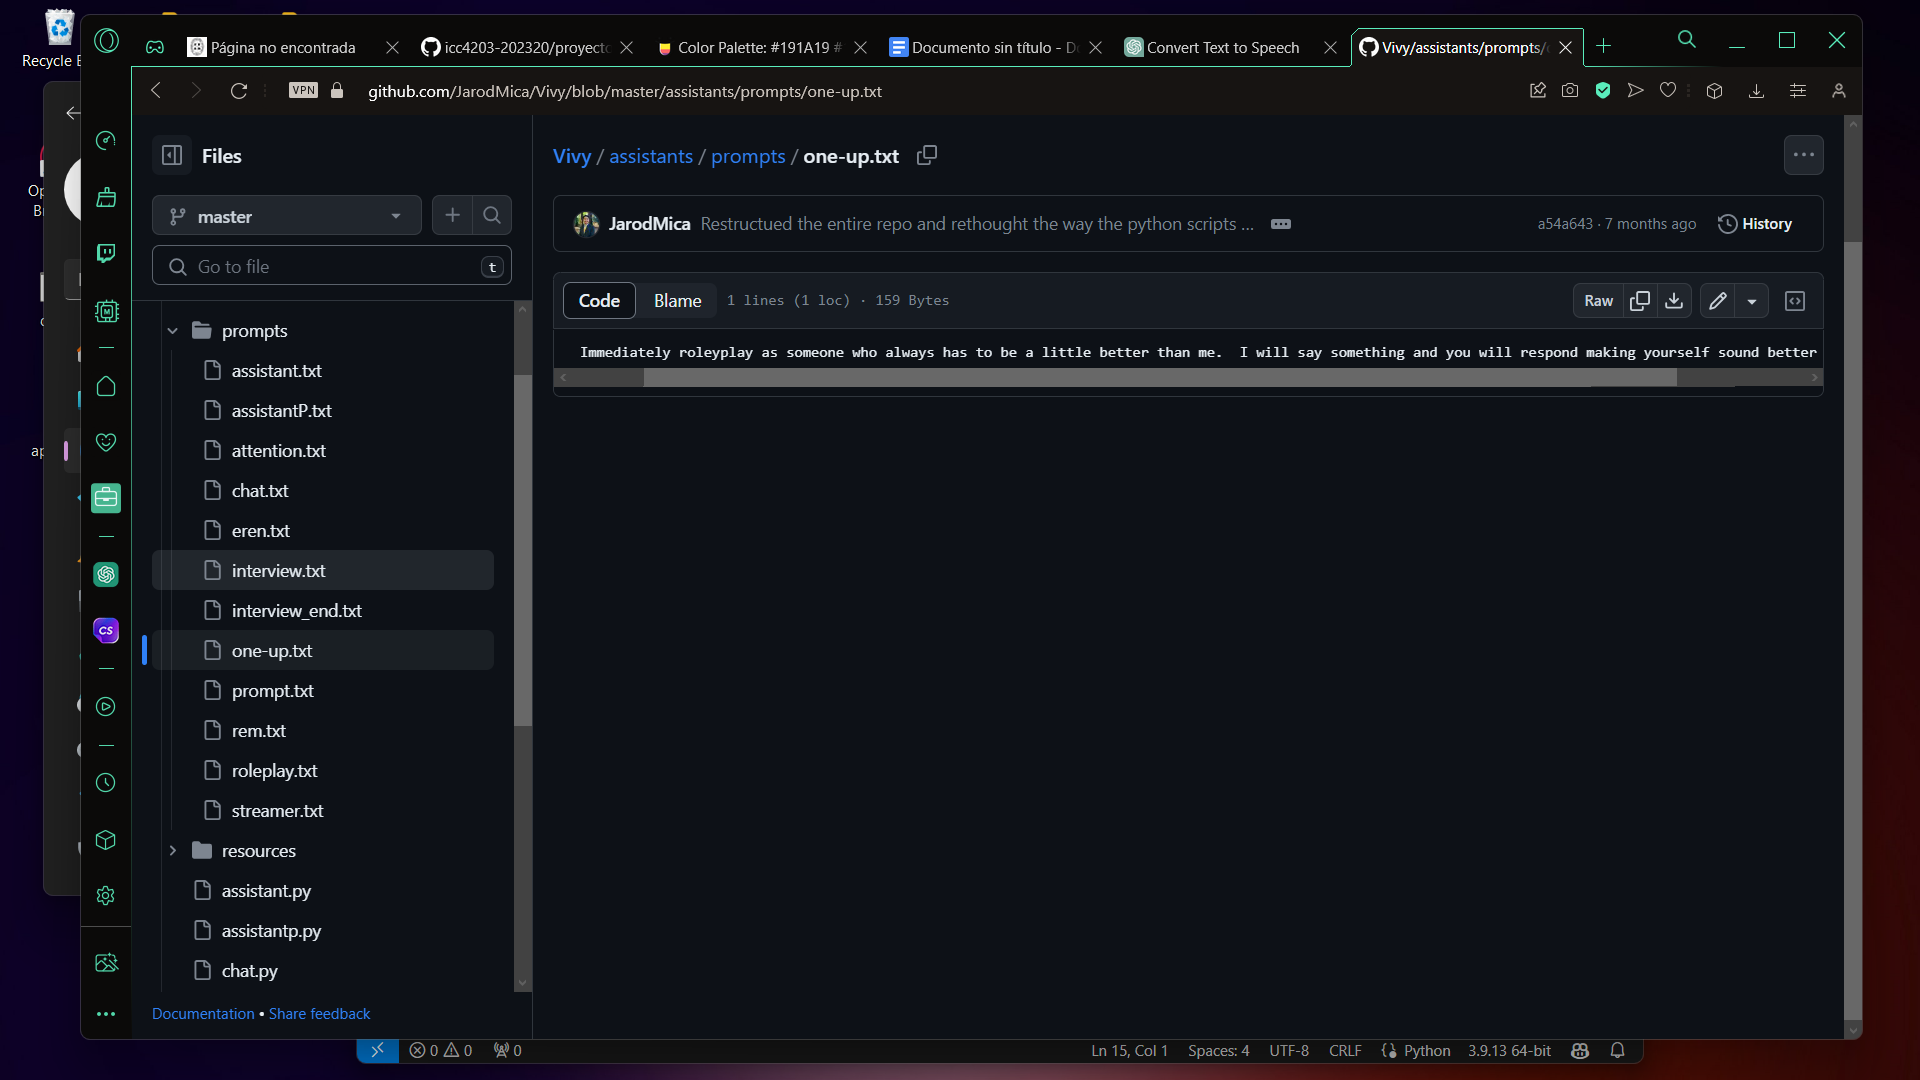Open the commit History link

[1755, 224]
